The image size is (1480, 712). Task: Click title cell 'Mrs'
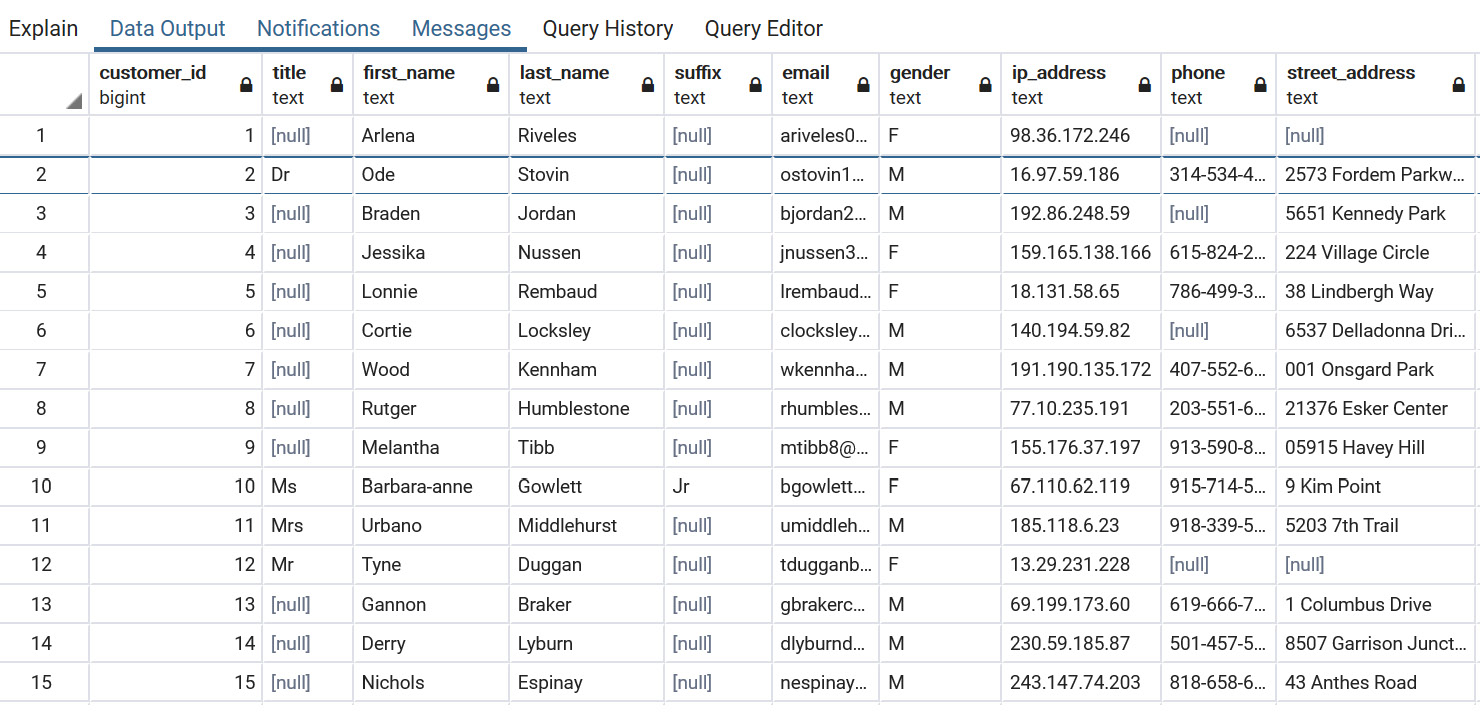coord(309,525)
